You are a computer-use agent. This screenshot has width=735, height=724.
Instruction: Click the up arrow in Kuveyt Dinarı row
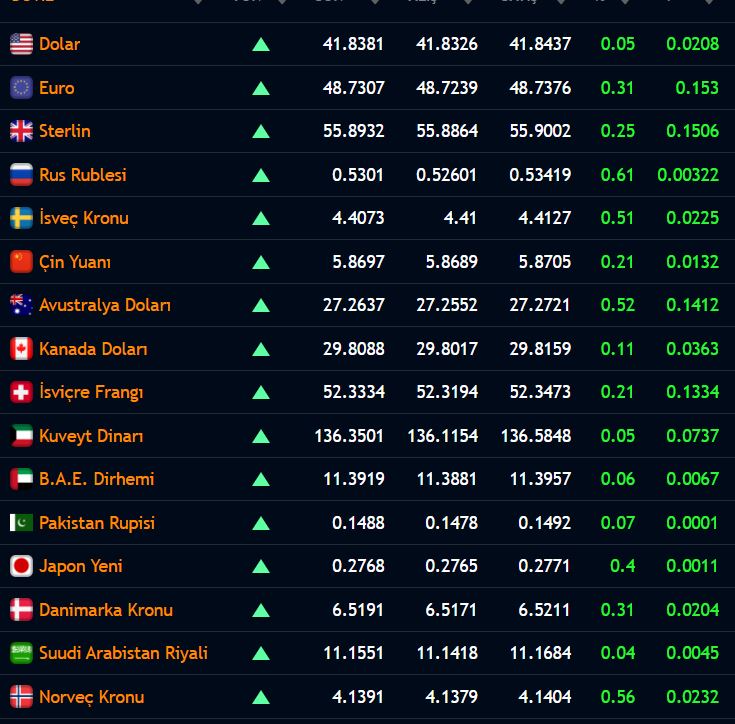coord(261,436)
